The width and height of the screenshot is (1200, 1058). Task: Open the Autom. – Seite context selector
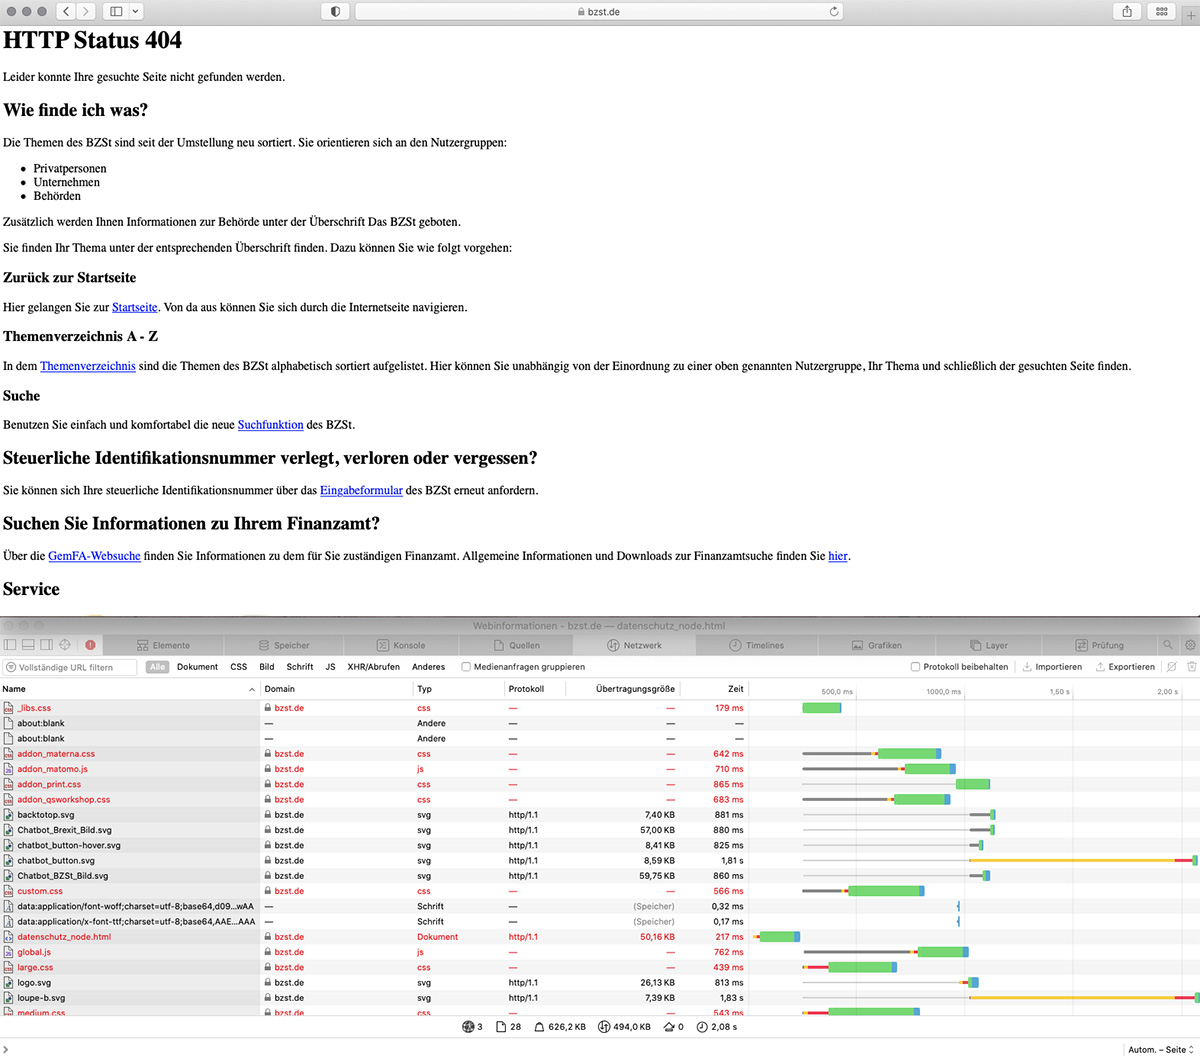point(1161,1049)
